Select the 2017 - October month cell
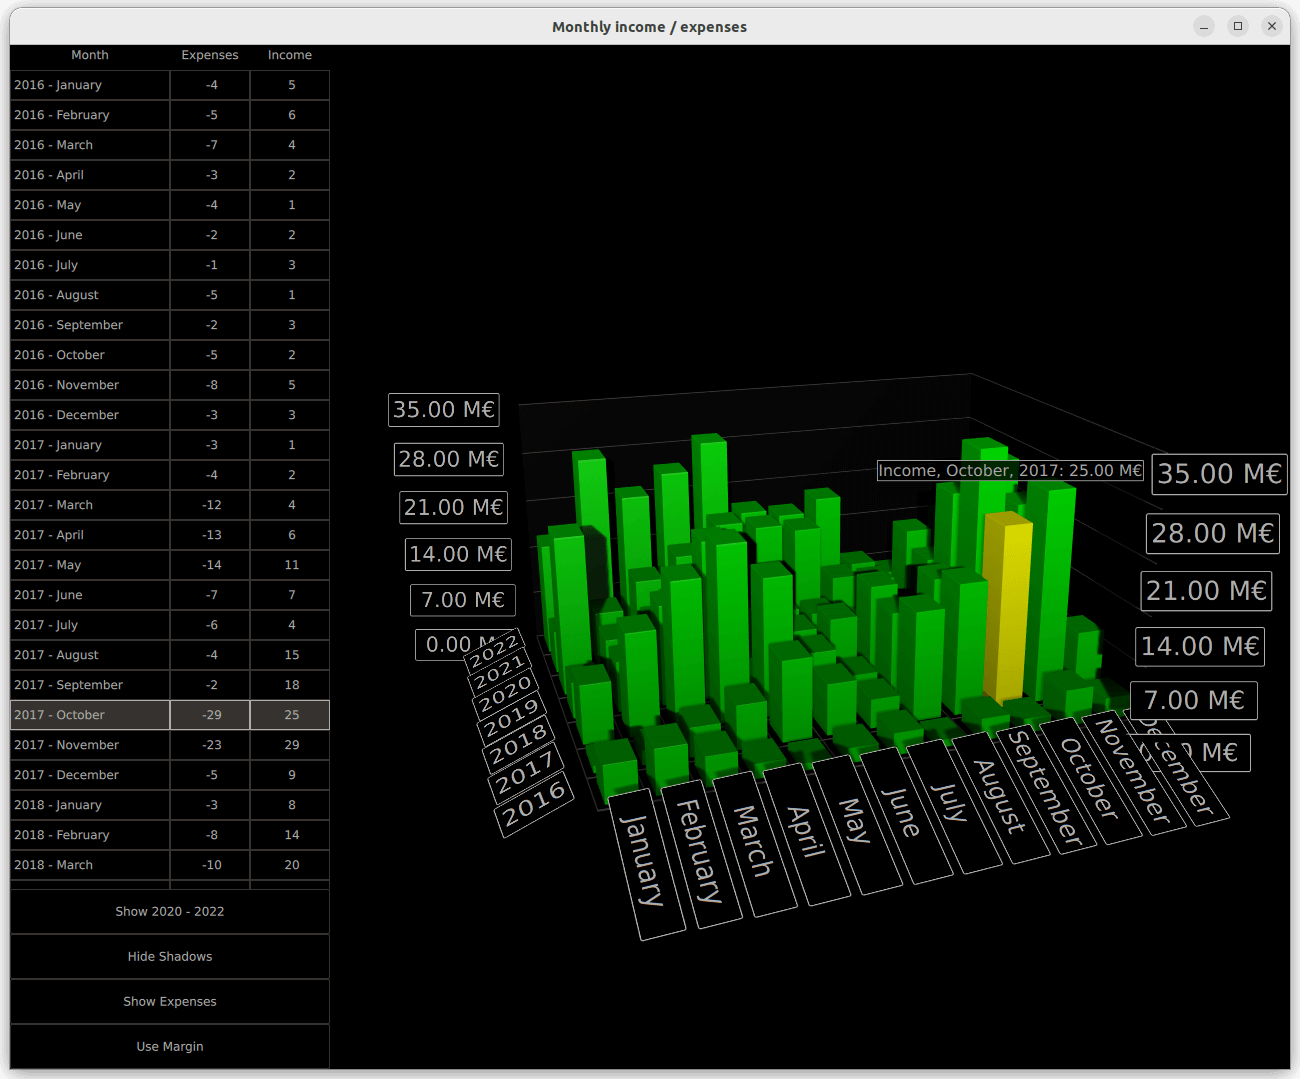This screenshot has width=1300, height=1079. click(x=90, y=715)
